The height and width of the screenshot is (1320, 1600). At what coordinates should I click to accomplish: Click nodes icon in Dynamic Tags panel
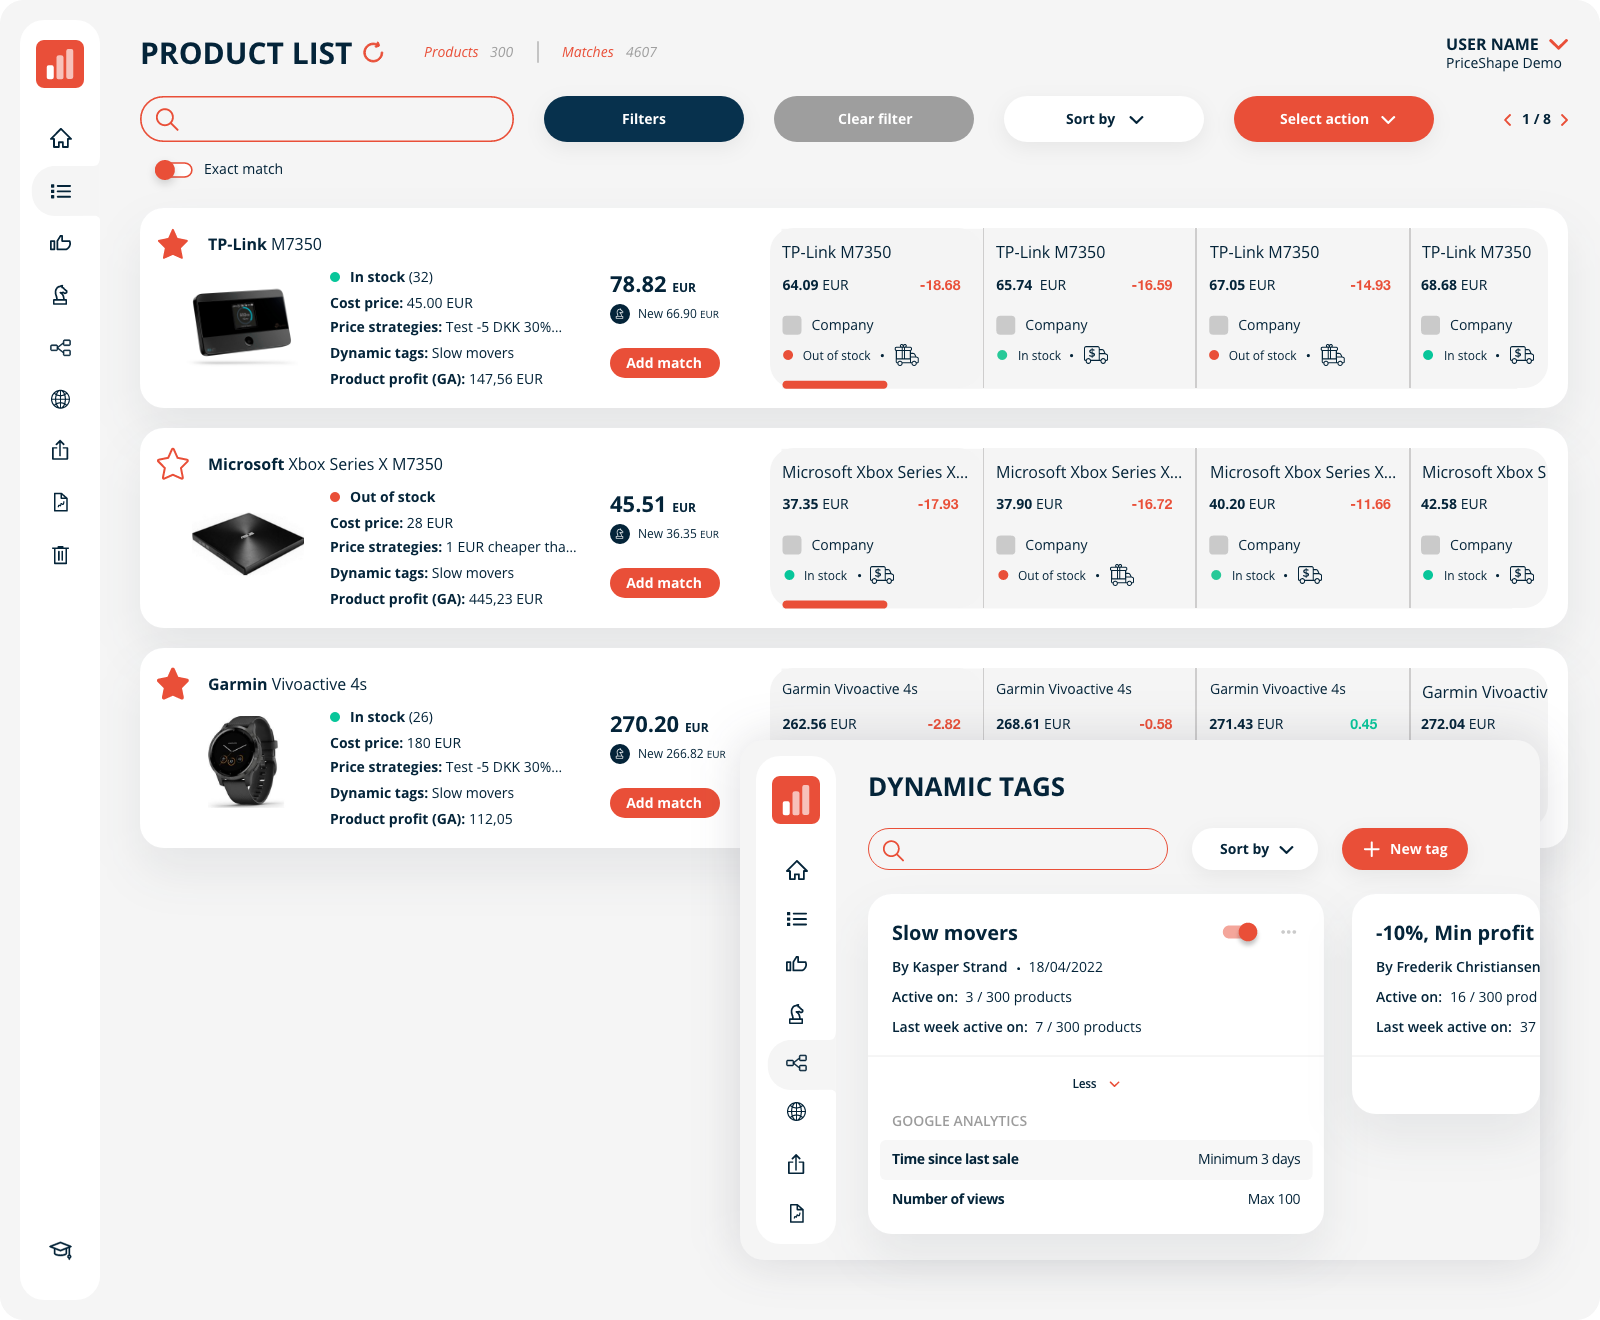click(797, 1063)
